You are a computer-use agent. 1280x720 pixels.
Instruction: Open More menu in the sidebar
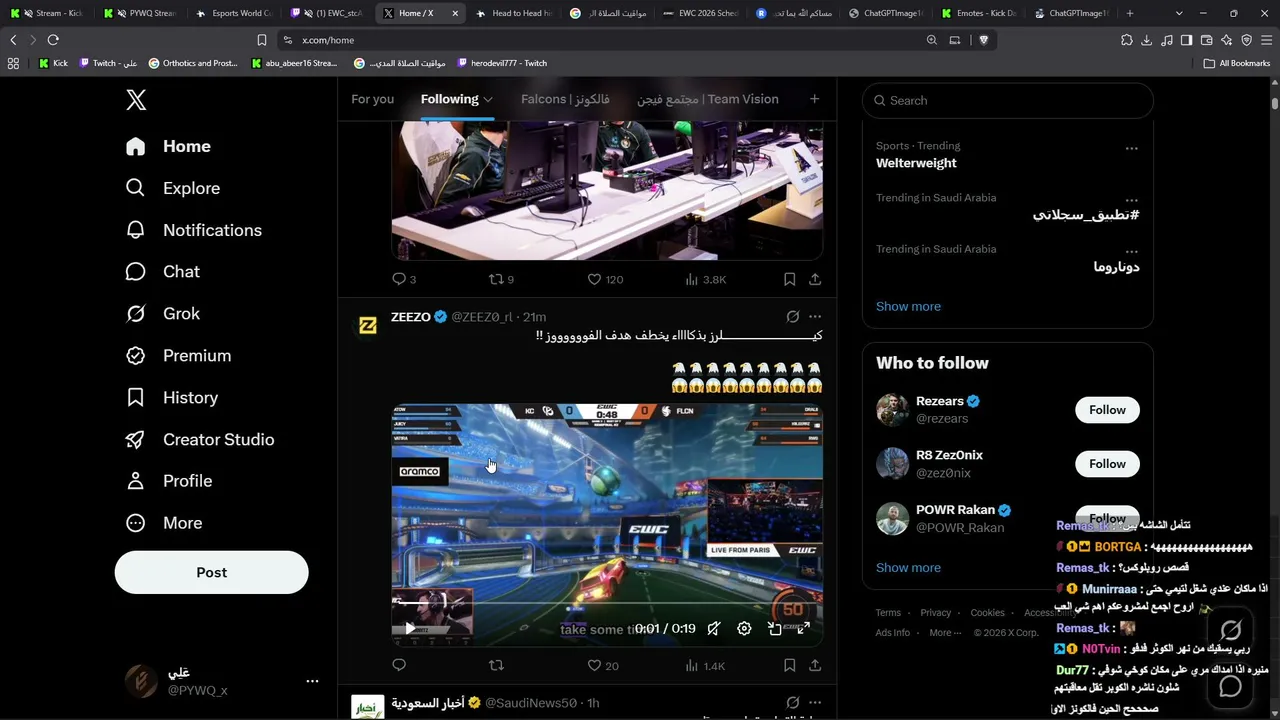pyautogui.click(x=164, y=523)
